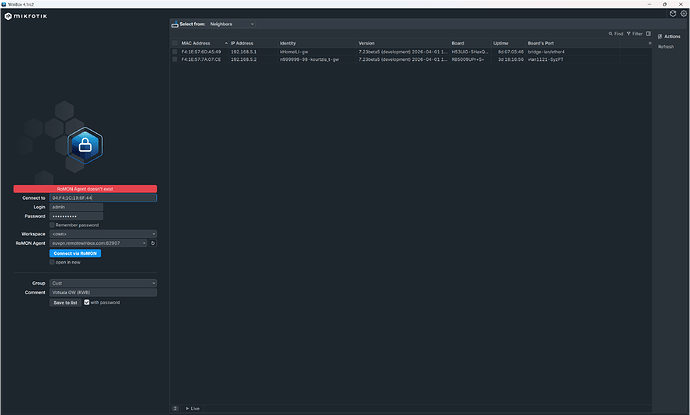Click the first row's Identity cell
Screen dimensions: 690x415
tap(294, 51)
